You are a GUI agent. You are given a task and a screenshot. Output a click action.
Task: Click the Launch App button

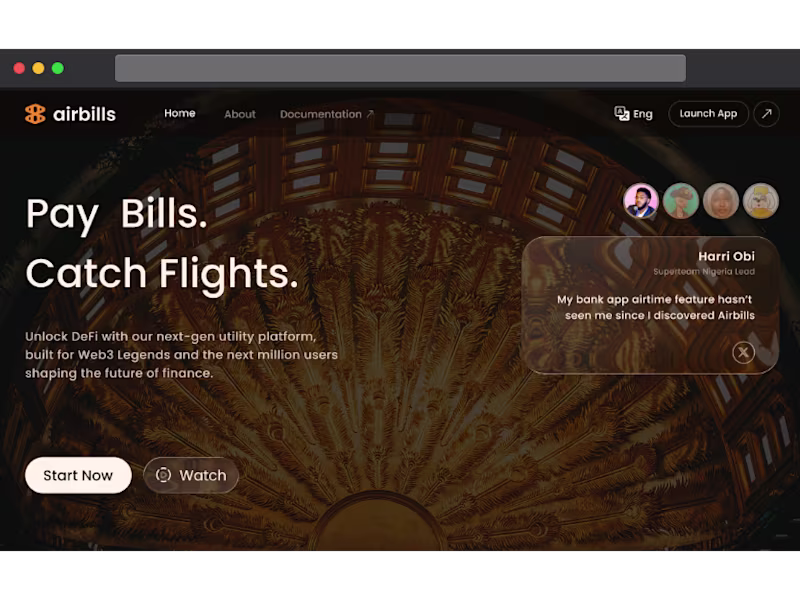[x=708, y=114]
